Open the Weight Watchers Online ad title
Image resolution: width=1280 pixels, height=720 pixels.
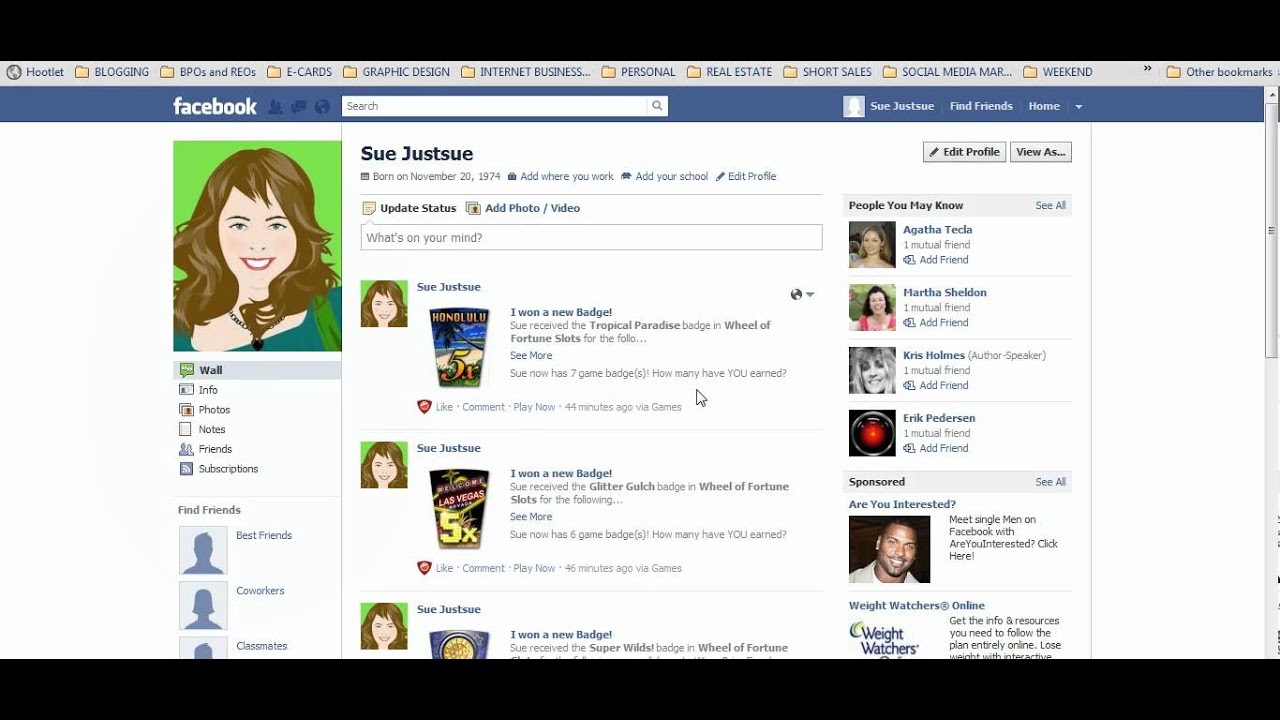[917, 605]
